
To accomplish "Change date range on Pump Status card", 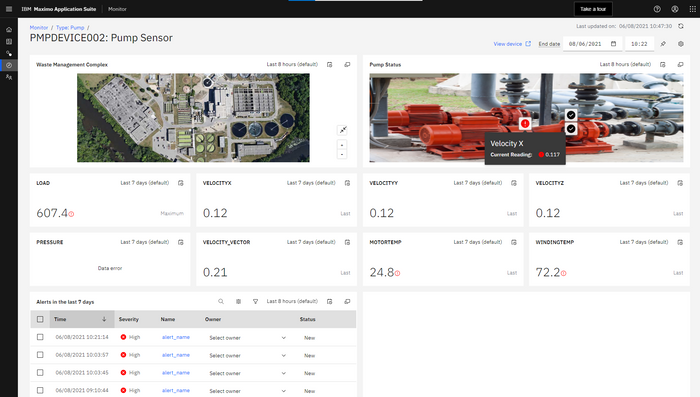I will pos(662,64).
